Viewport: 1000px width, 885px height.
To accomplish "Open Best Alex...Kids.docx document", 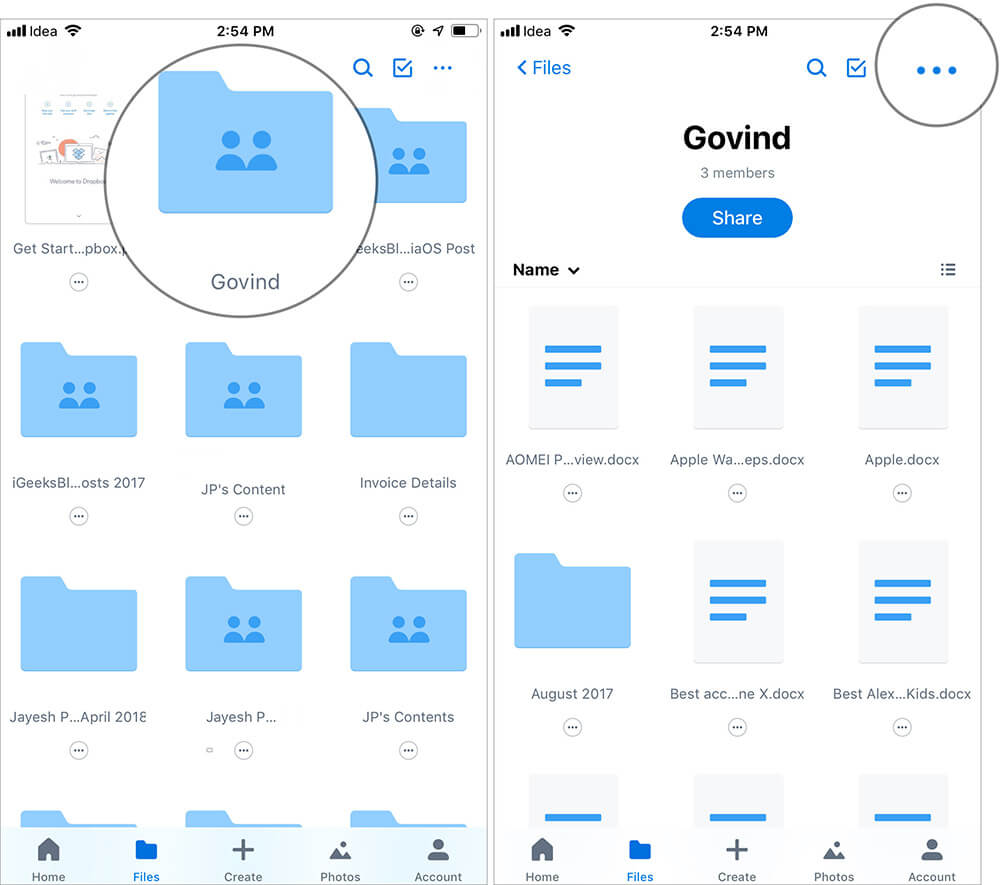I will pyautogui.click(x=902, y=601).
